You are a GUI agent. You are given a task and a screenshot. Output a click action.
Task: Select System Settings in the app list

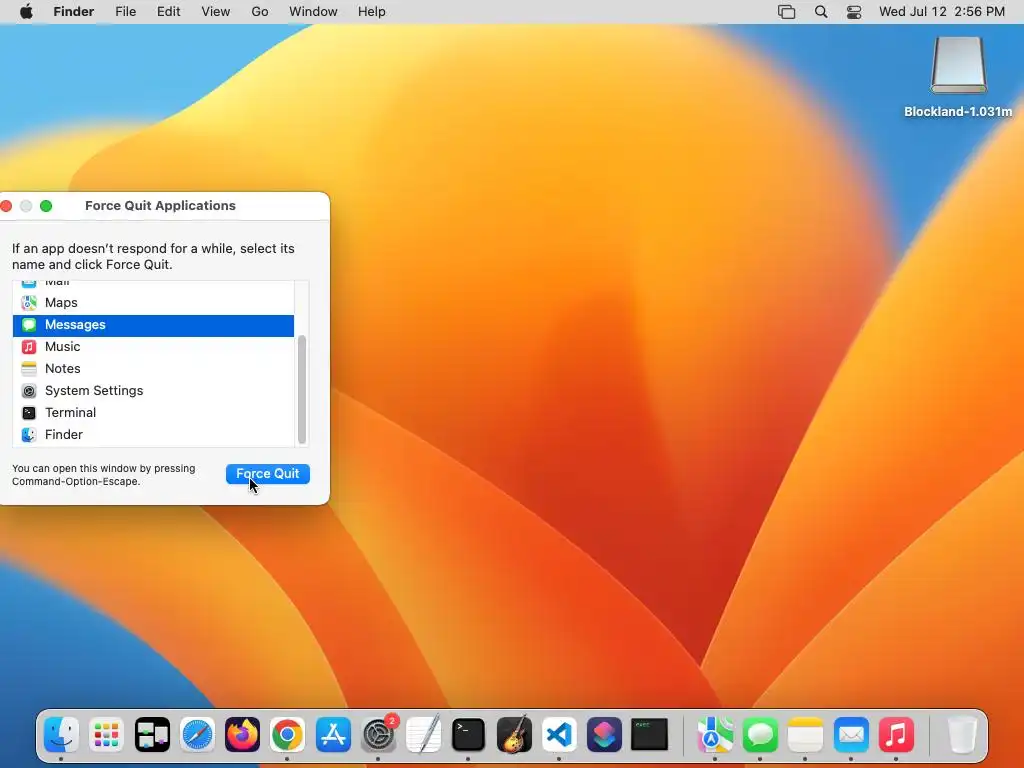pyautogui.click(x=153, y=391)
